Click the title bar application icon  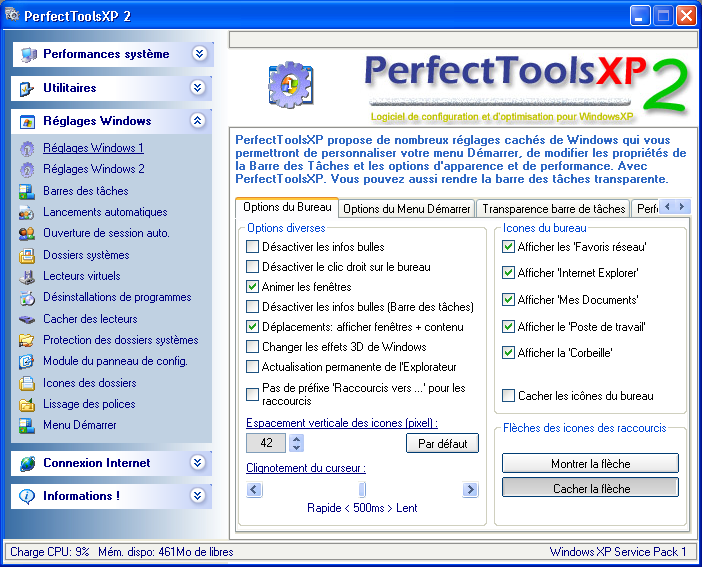pyautogui.click(x=13, y=15)
